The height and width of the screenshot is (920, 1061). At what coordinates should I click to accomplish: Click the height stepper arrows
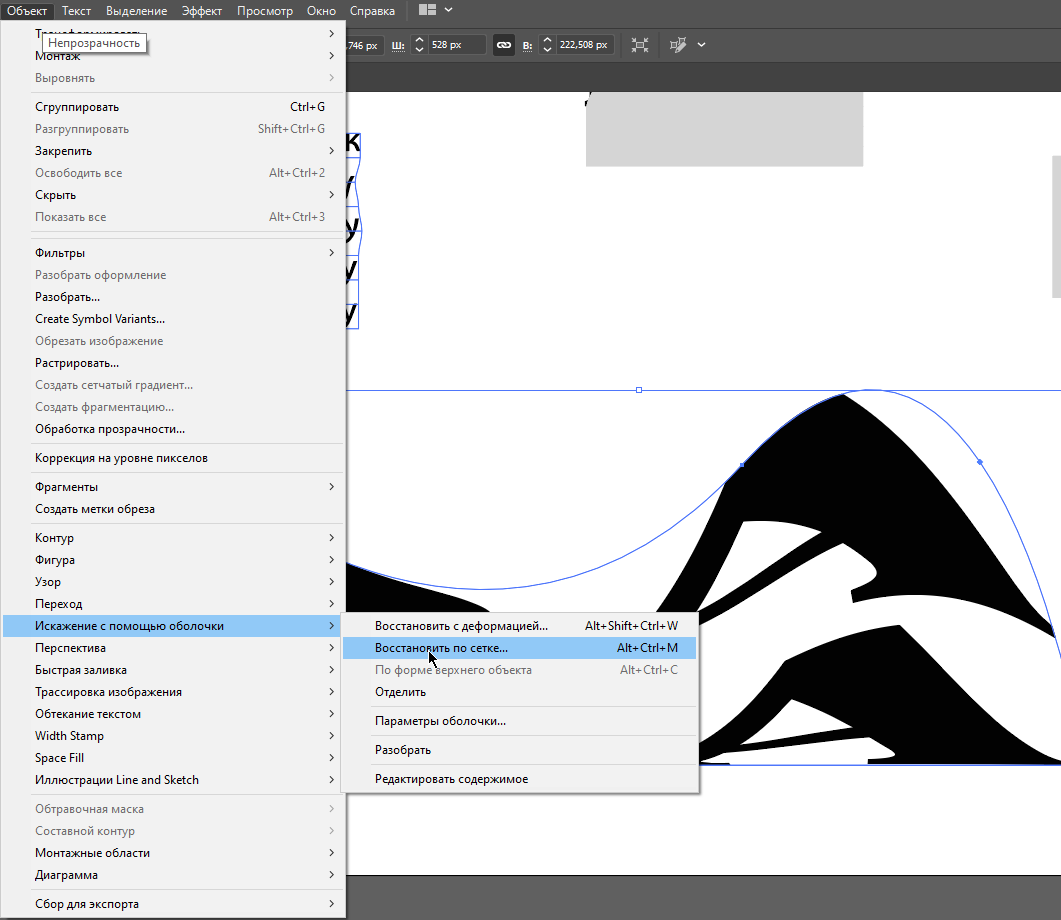tap(547, 45)
